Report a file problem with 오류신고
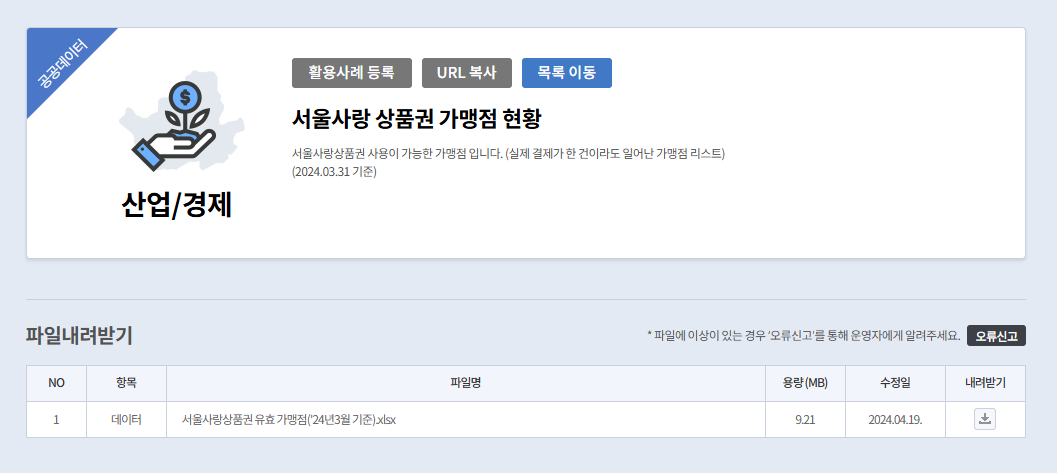This screenshot has height=473, width=1057. pos(996,336)
